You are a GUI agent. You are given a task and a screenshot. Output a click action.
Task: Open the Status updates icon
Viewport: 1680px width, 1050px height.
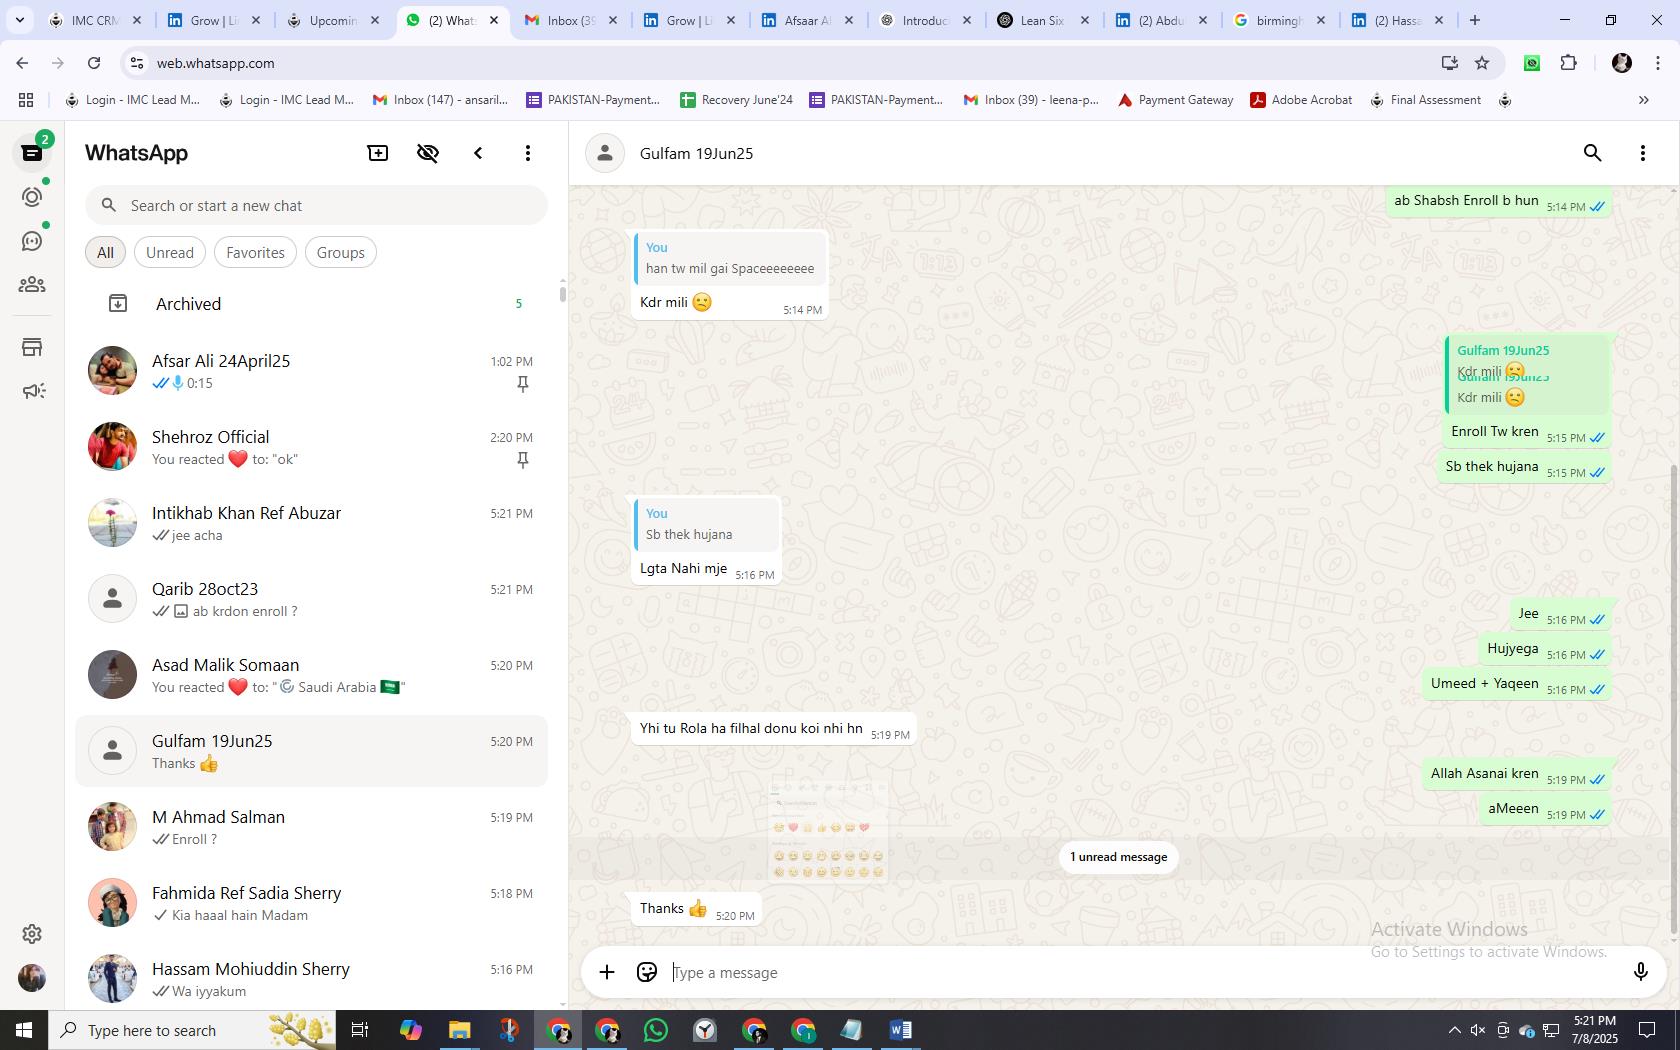(x=32, y=197)
